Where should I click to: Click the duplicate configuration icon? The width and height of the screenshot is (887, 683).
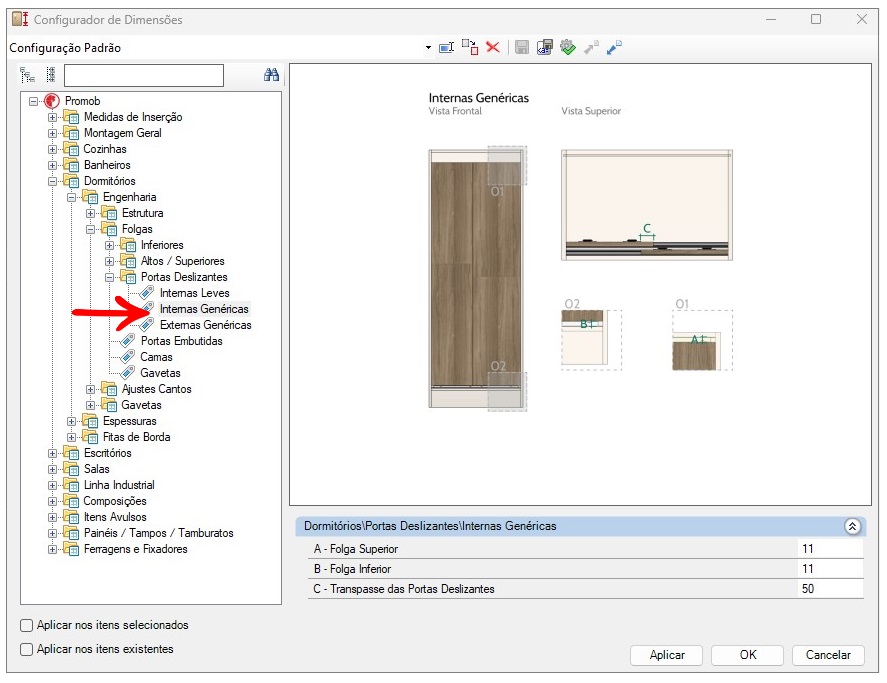[469, 47]
